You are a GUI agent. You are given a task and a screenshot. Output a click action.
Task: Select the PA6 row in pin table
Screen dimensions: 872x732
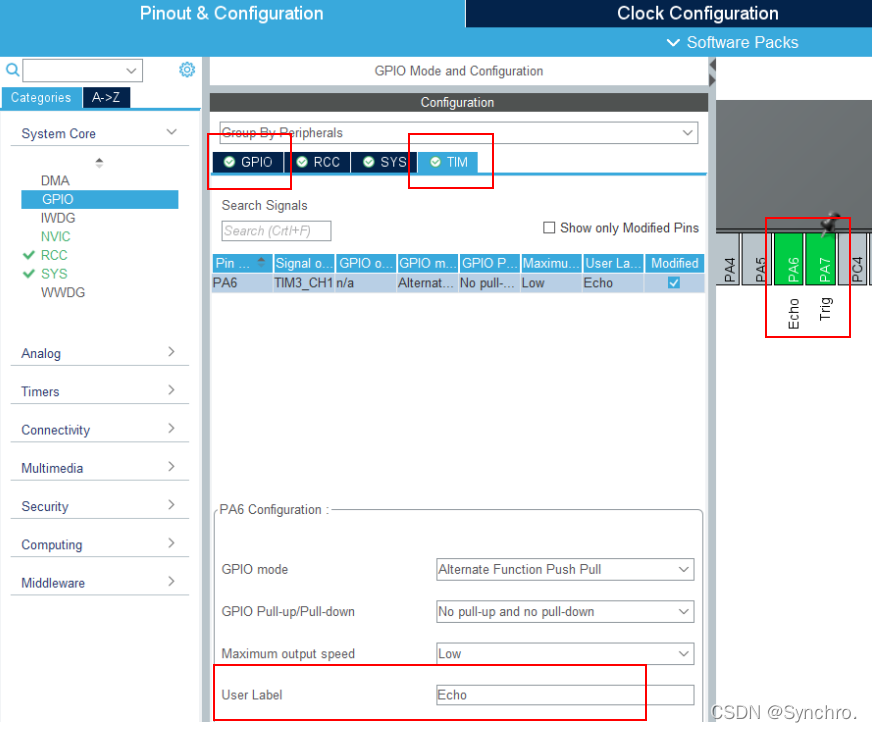[x=458, y=283]
